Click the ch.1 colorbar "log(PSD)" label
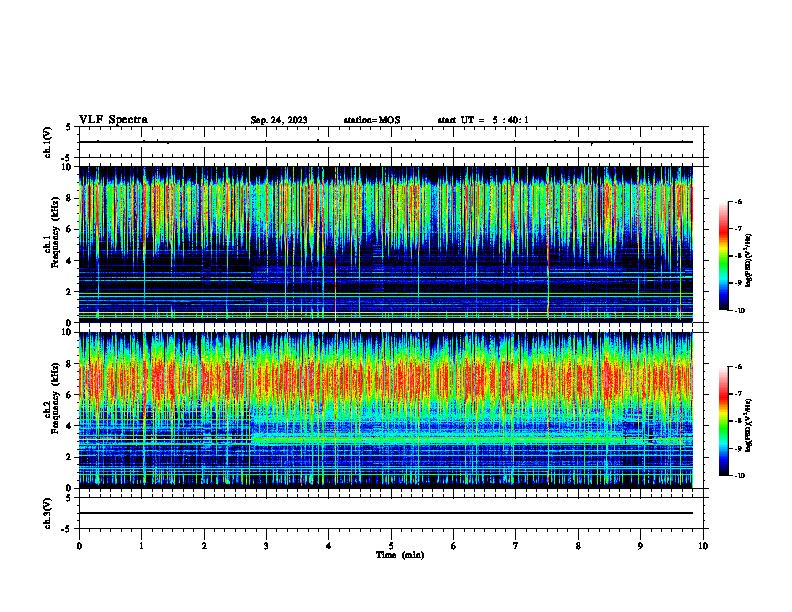 (749, 261)
